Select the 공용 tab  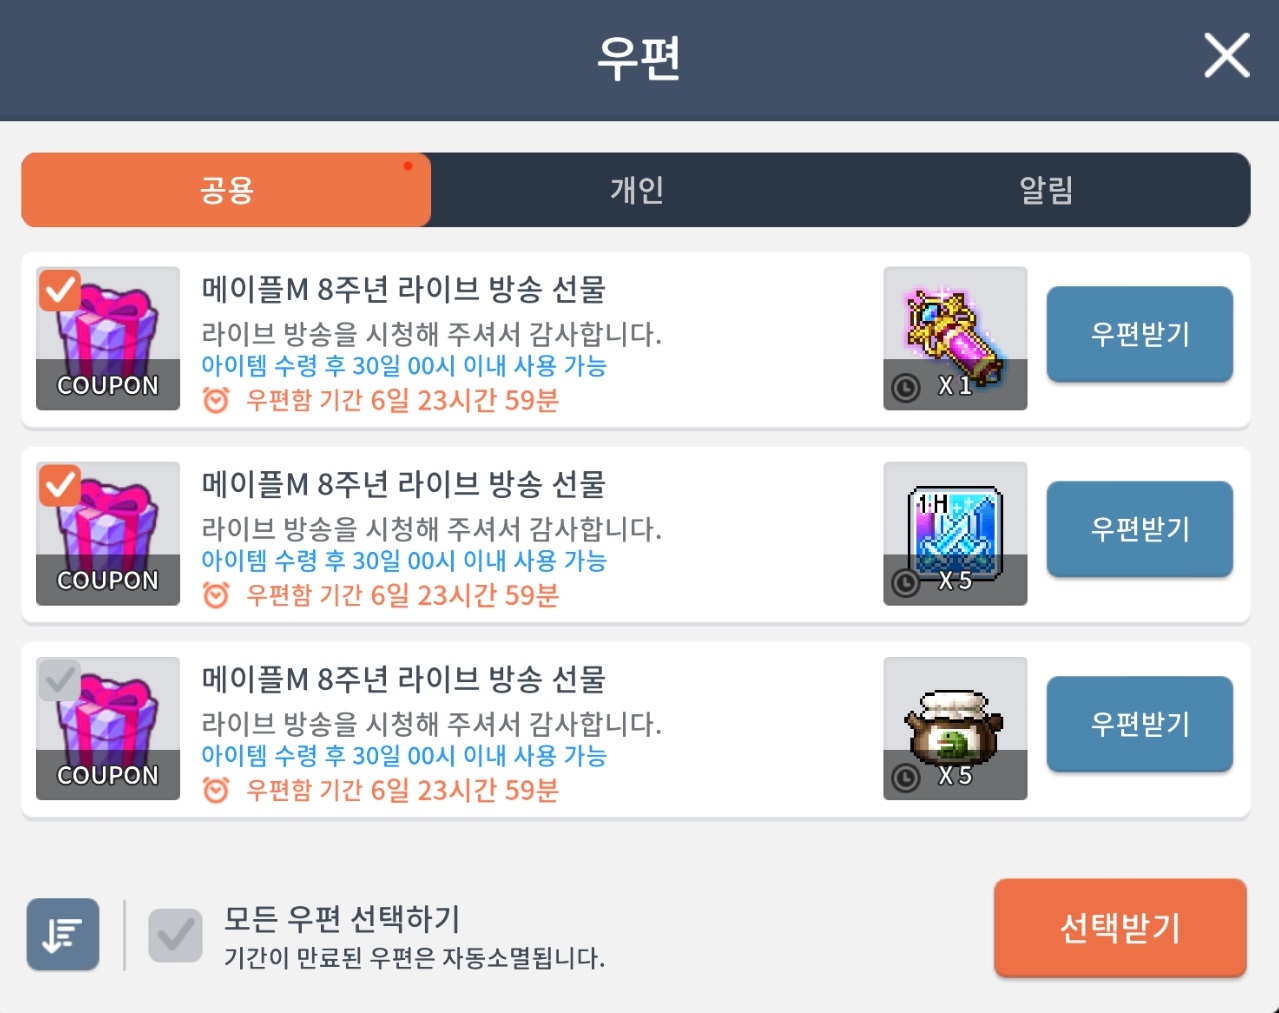(226, 190)
